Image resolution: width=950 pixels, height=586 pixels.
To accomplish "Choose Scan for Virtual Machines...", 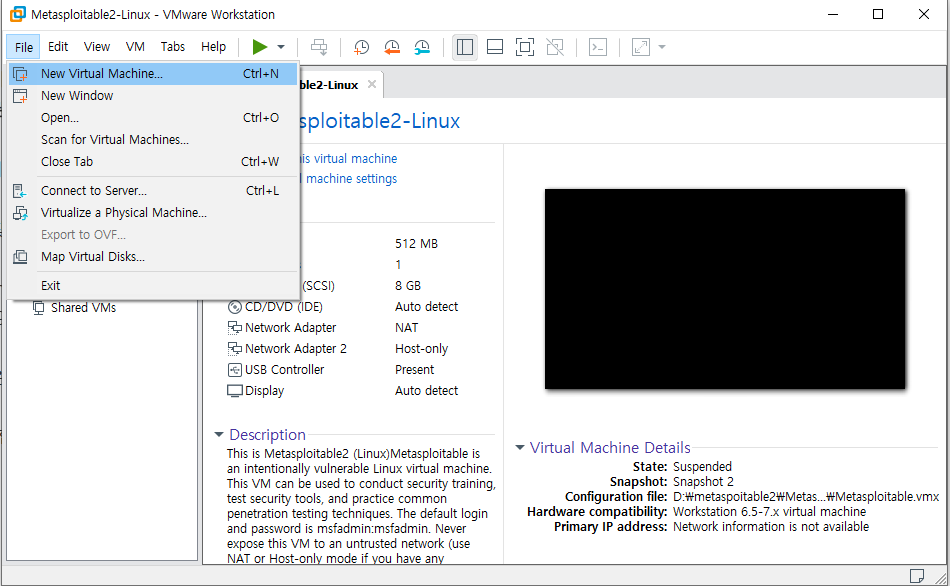I will pyautogui.click(x=153, y=139).
